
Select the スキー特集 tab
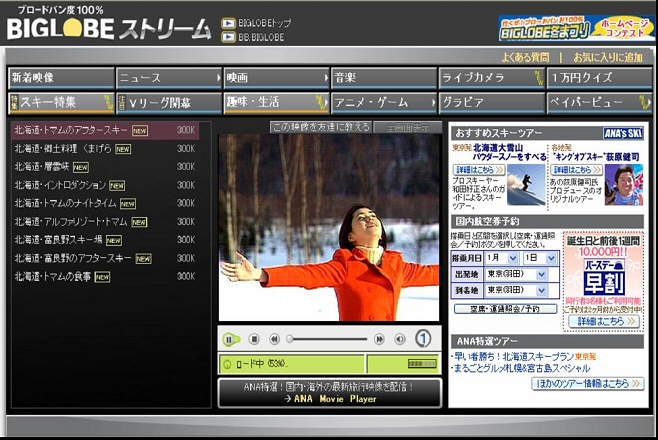click(61, 103)
